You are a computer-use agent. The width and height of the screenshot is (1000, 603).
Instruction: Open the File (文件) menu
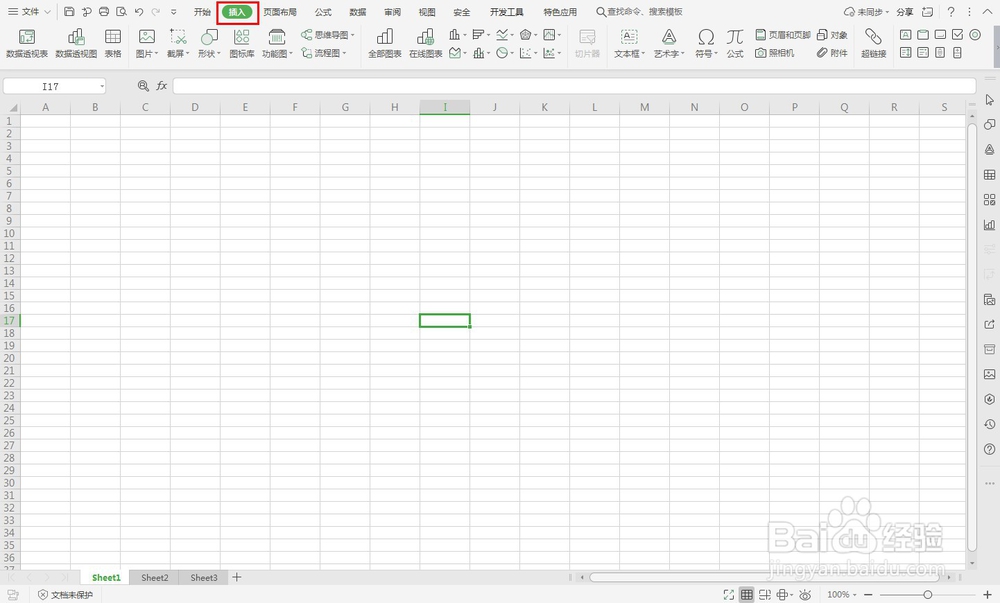[x=29, y=11]
